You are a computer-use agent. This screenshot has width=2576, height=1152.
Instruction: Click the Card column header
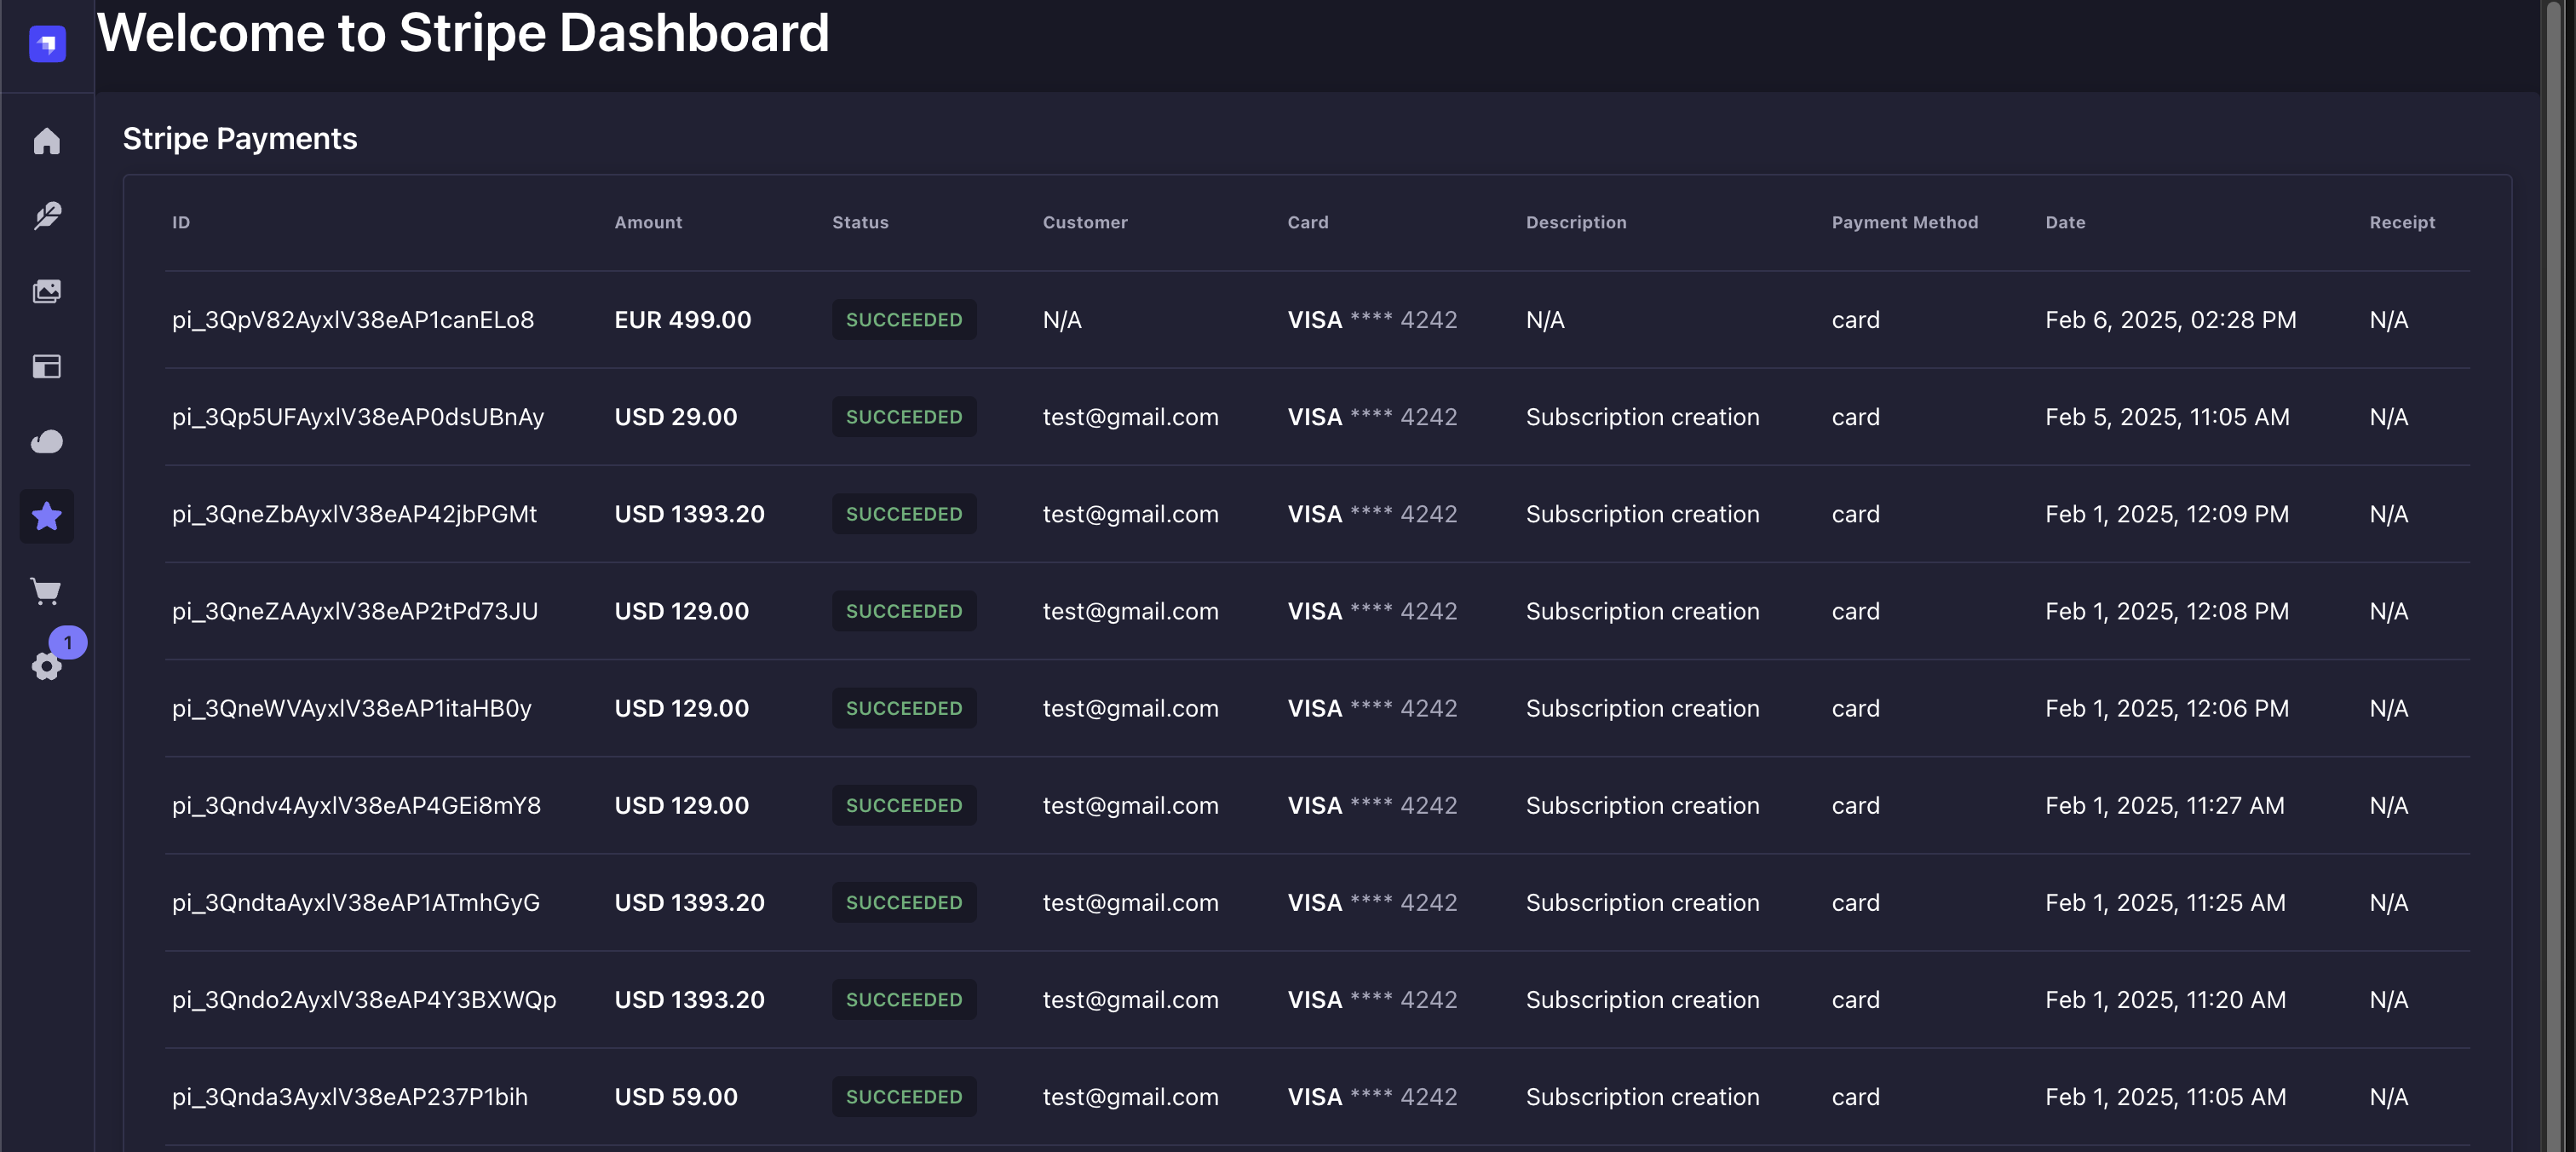coord(1308,222)
